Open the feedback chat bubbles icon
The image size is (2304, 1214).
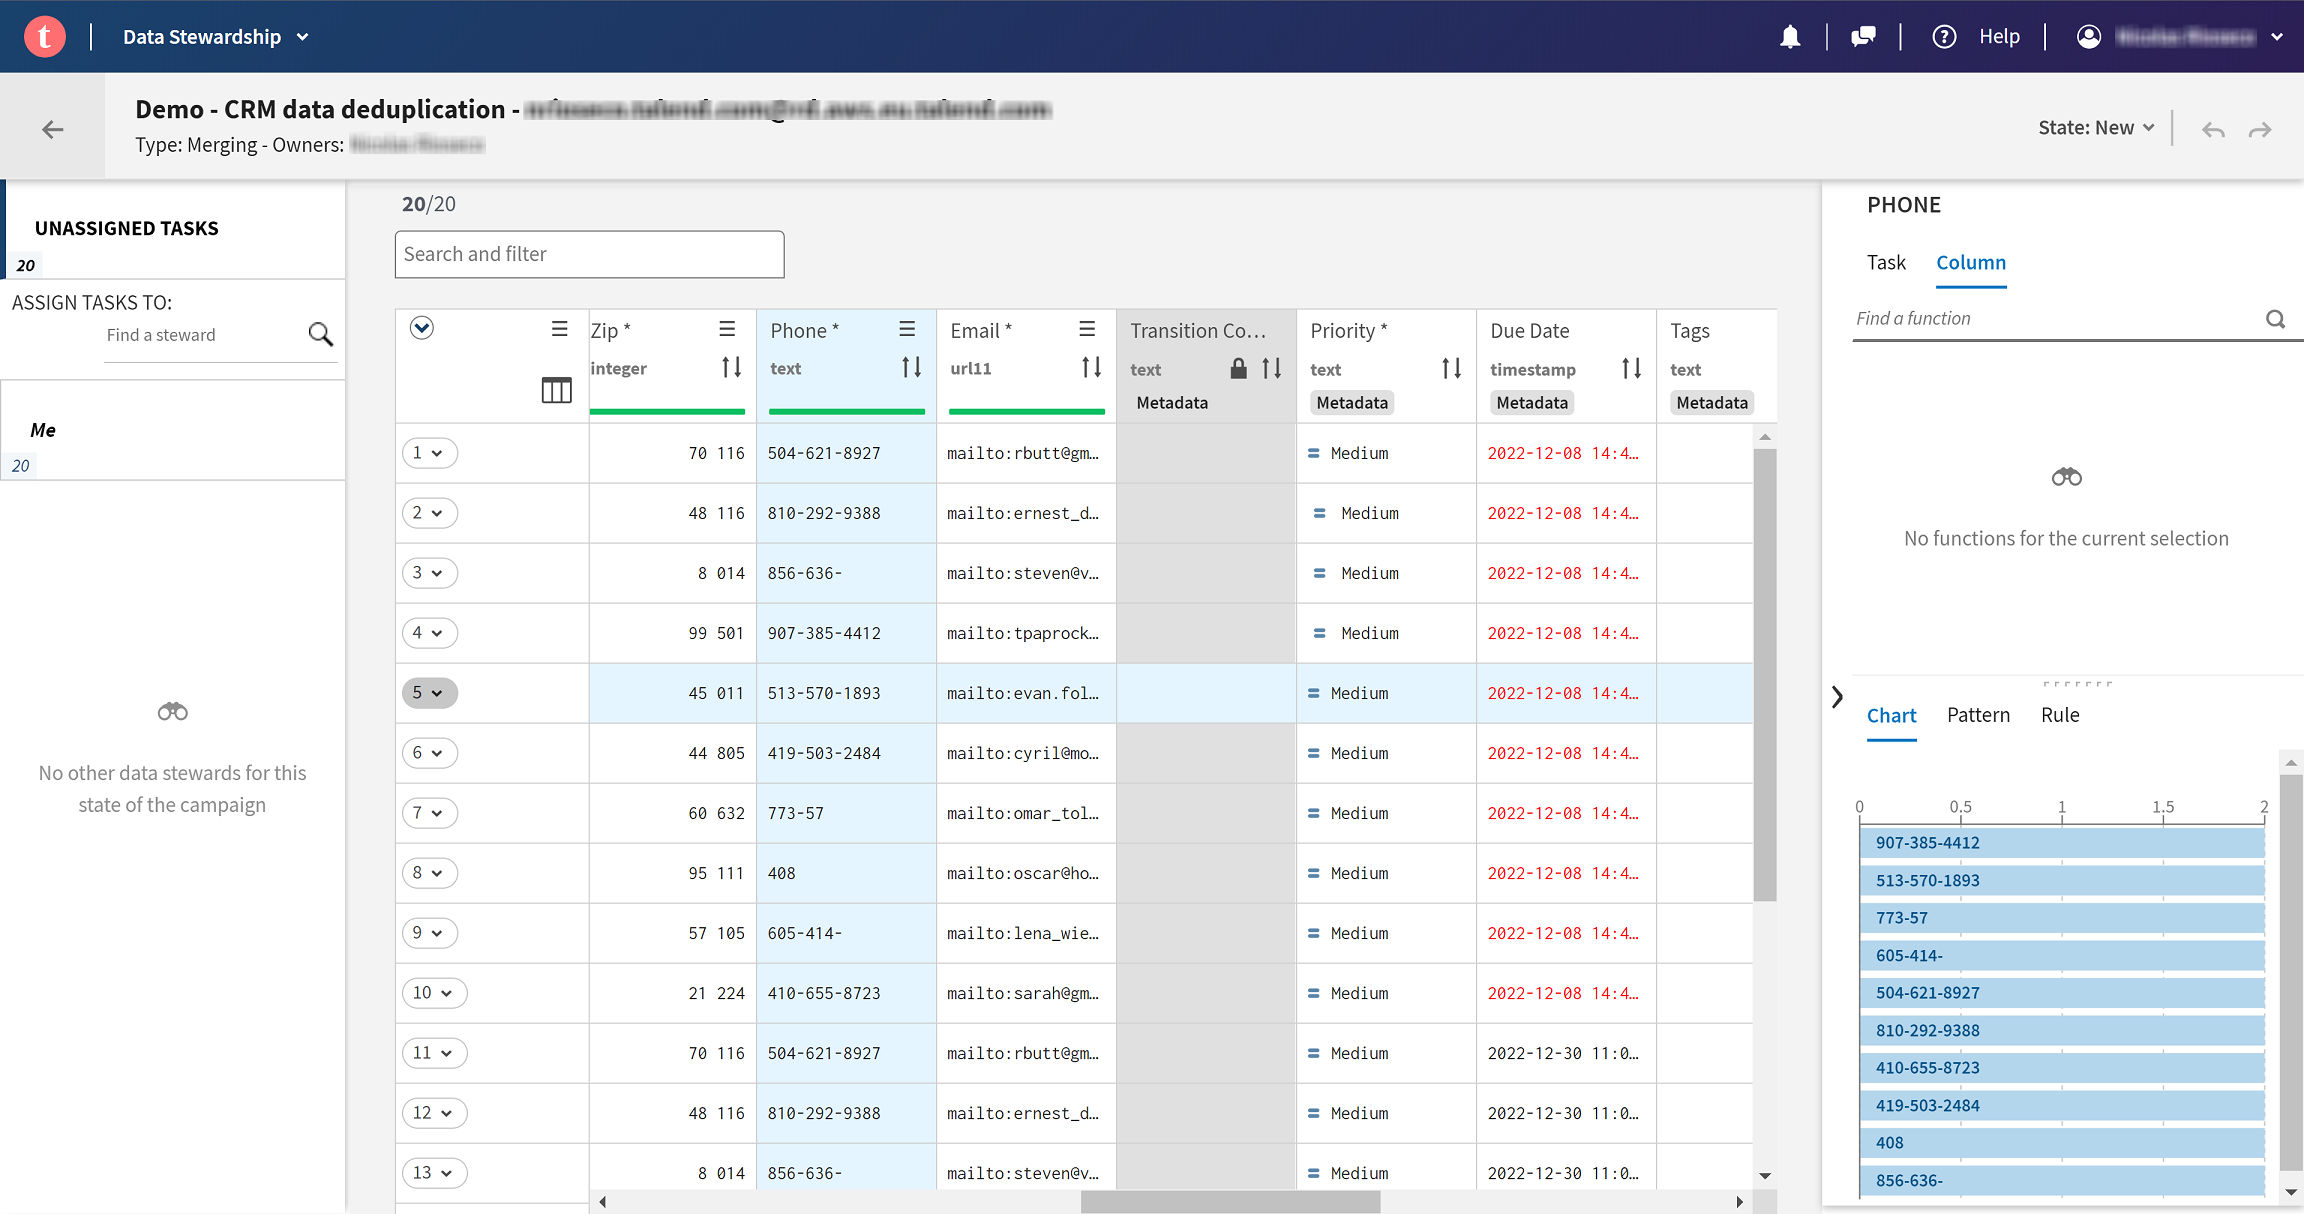pos(1863,37)
